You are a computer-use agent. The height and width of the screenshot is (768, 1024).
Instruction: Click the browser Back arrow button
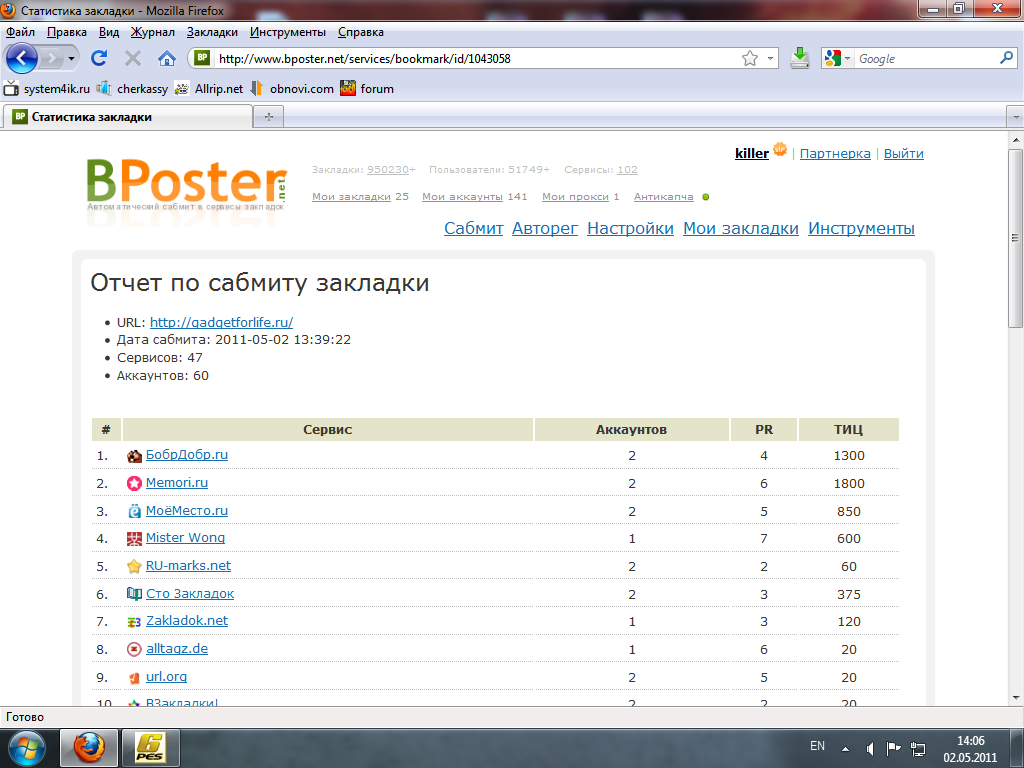pos(22,58)
